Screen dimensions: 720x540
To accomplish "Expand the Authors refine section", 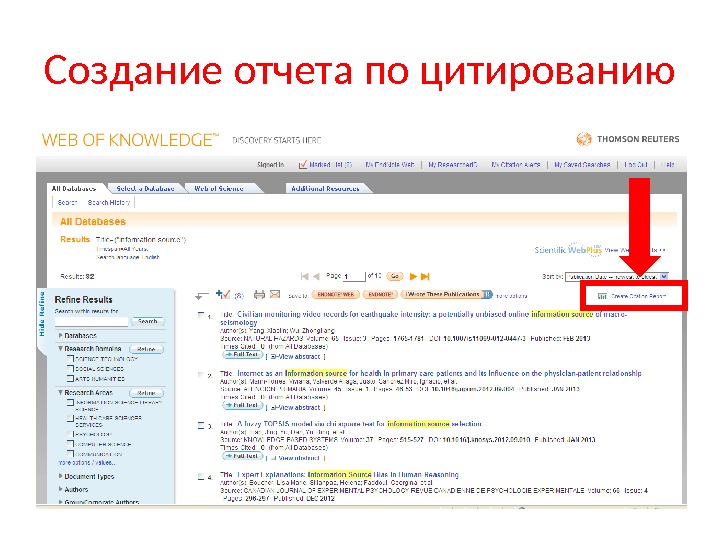I will pyautogui.click(x=60, y=489).
